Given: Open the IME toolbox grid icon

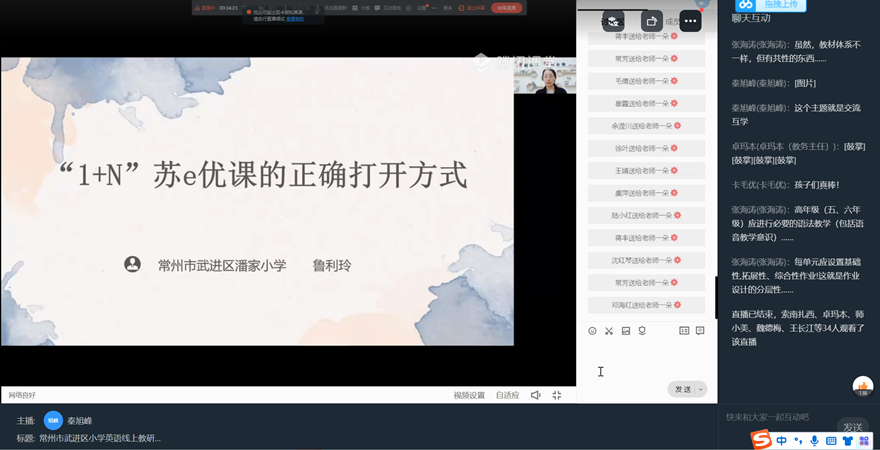Looking at the screenshot, I should (x=864, y=441).
